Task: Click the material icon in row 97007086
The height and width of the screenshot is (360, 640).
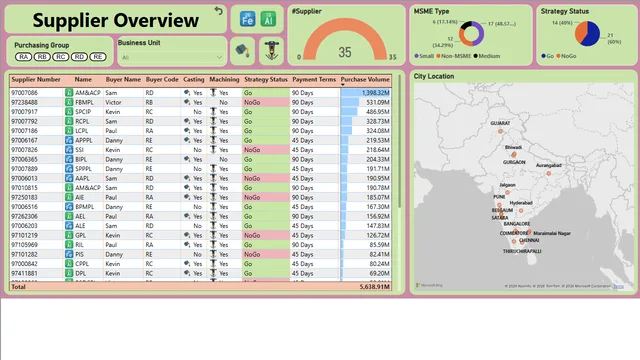Action: coord(69,93)
